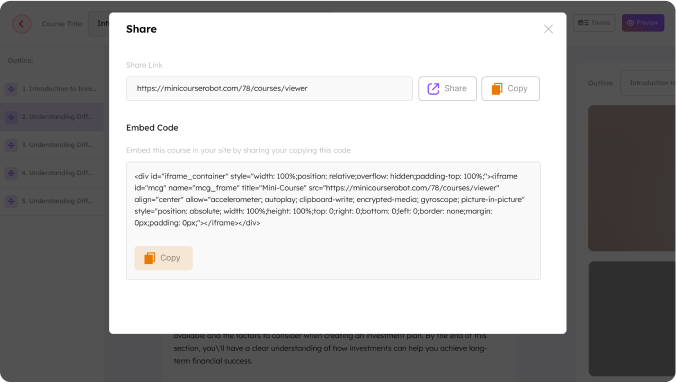Image resolution: width=676 pixels, height=383 pixels.
Task: Close the Share dialog with the X icon
Action: point(548,29)
